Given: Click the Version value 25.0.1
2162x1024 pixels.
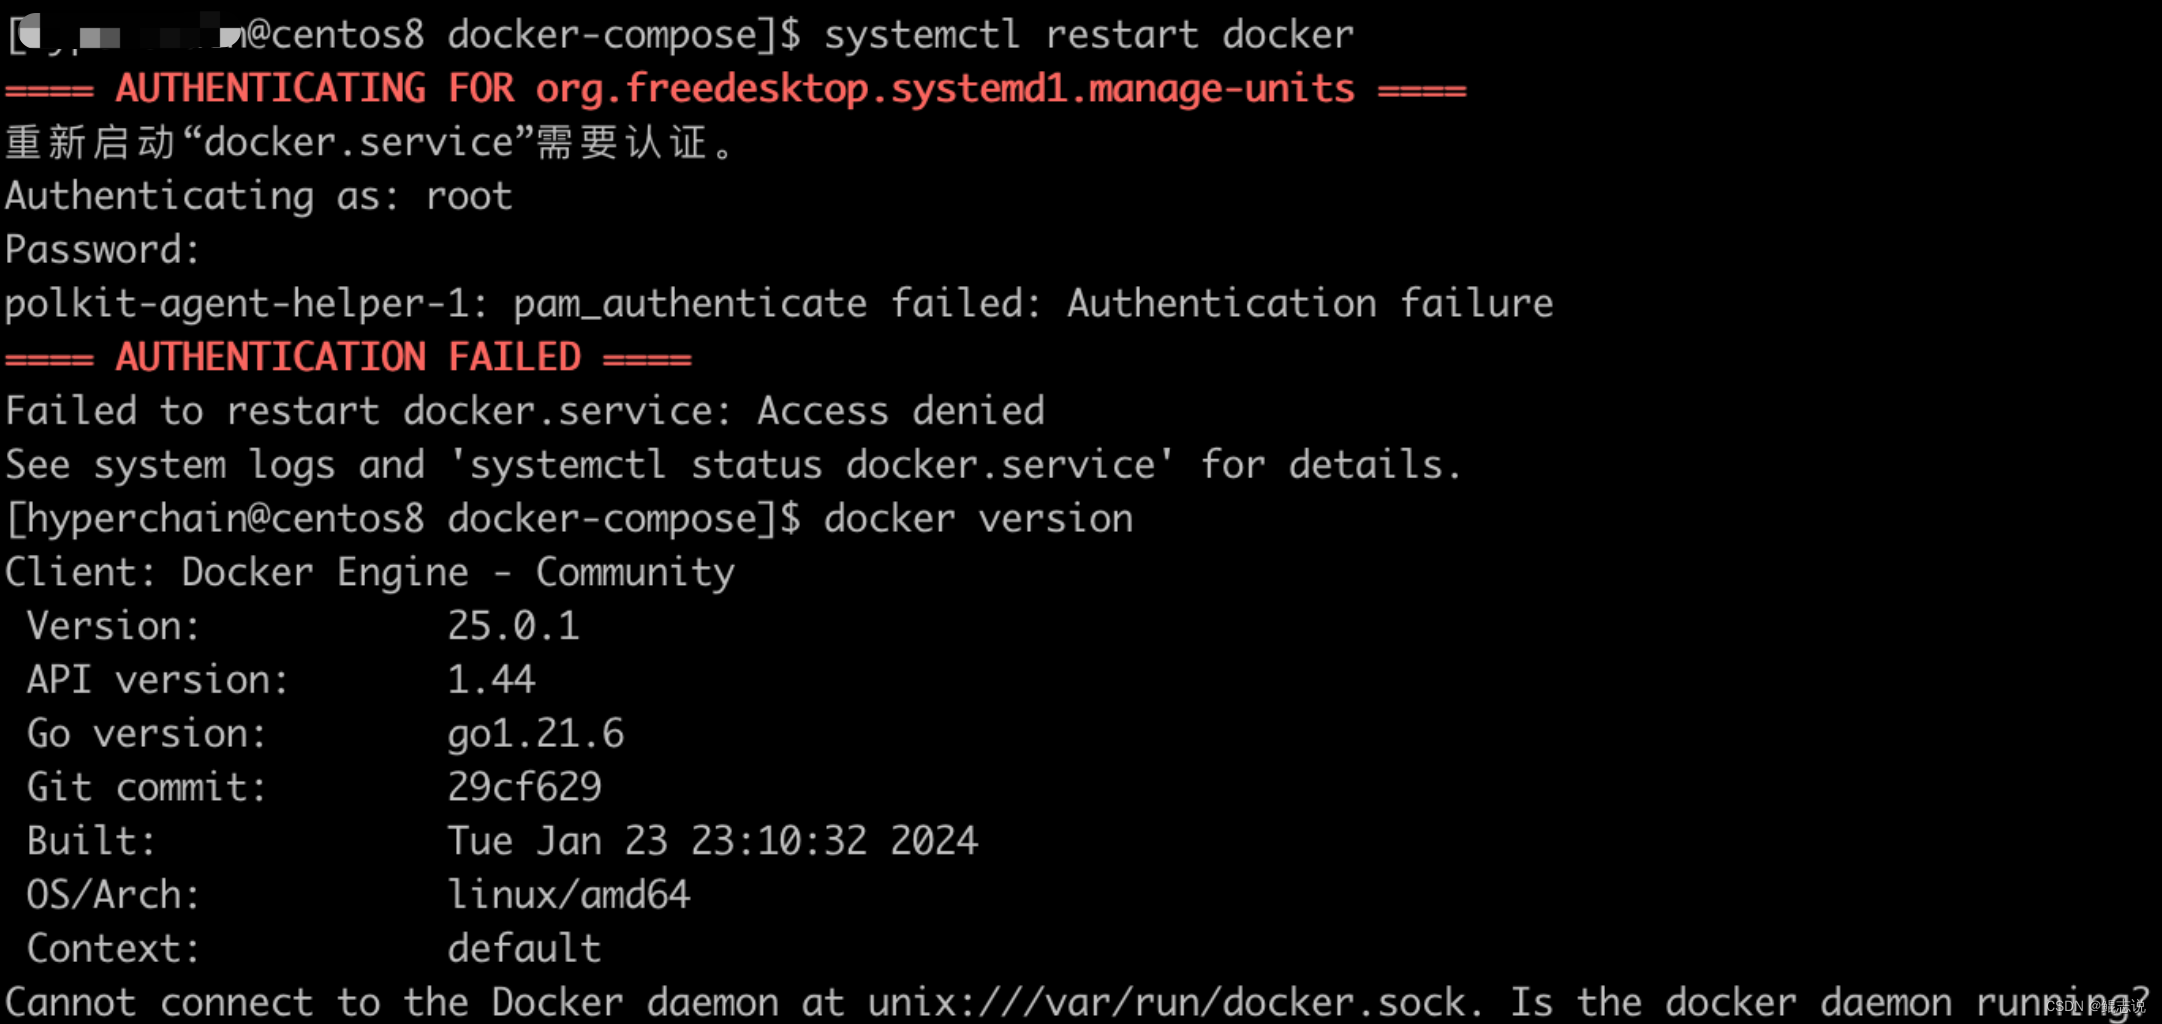Looking at the screenshot, I should (513, 626).
